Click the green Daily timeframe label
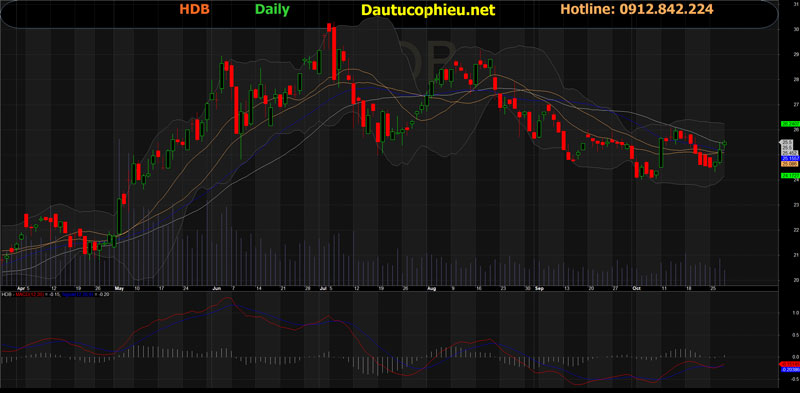Screen dimensions: 800x393 [272, 9]
